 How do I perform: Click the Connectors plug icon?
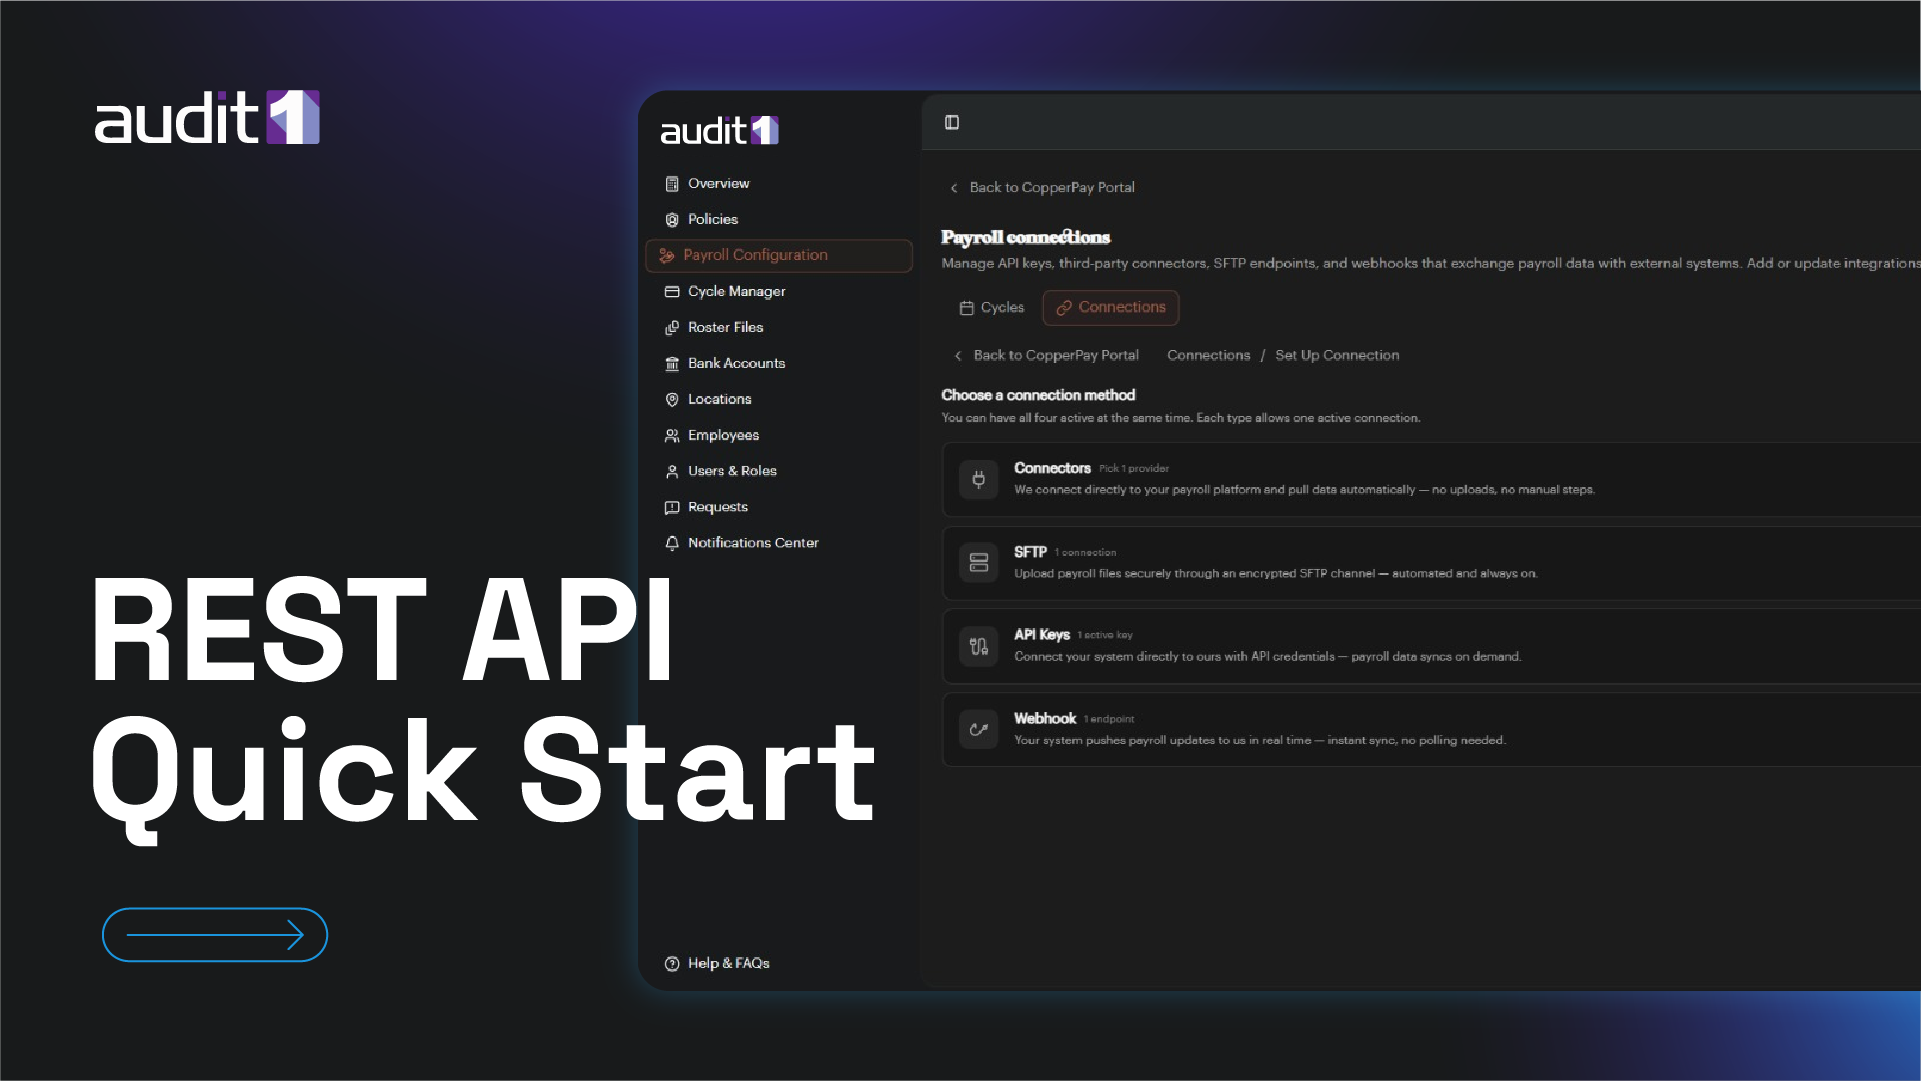click(978, 479)
